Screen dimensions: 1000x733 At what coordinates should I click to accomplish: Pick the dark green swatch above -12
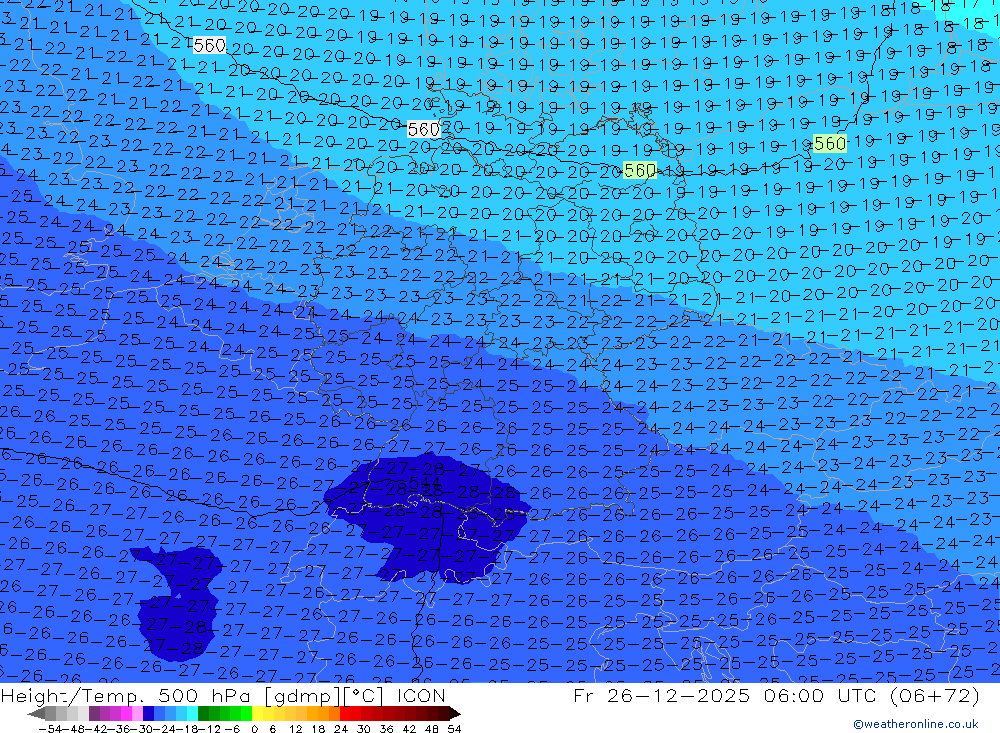click(203, 713)
